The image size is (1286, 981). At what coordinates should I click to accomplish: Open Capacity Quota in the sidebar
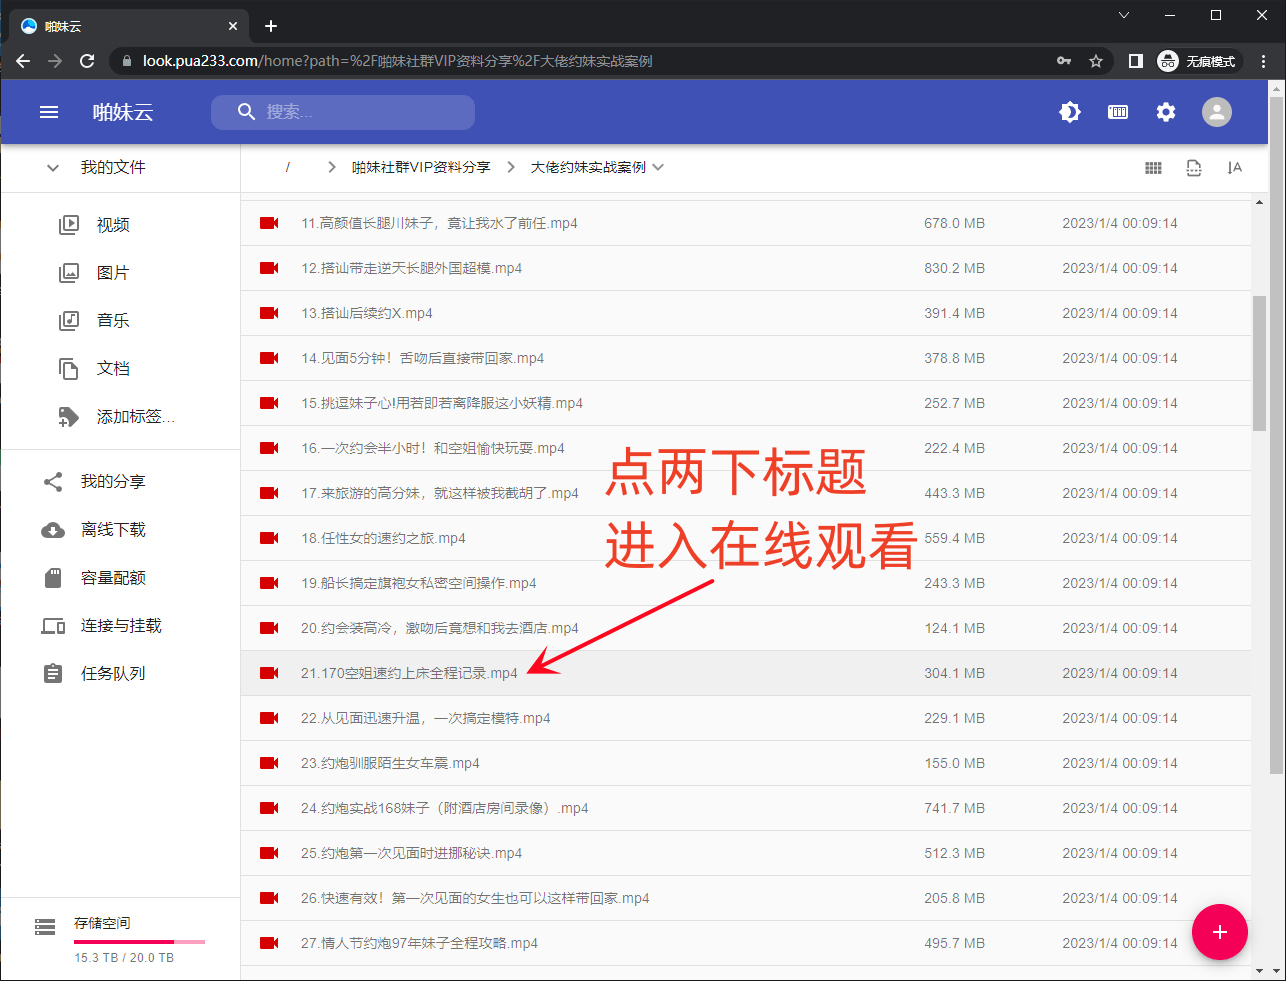pos(113,578)
